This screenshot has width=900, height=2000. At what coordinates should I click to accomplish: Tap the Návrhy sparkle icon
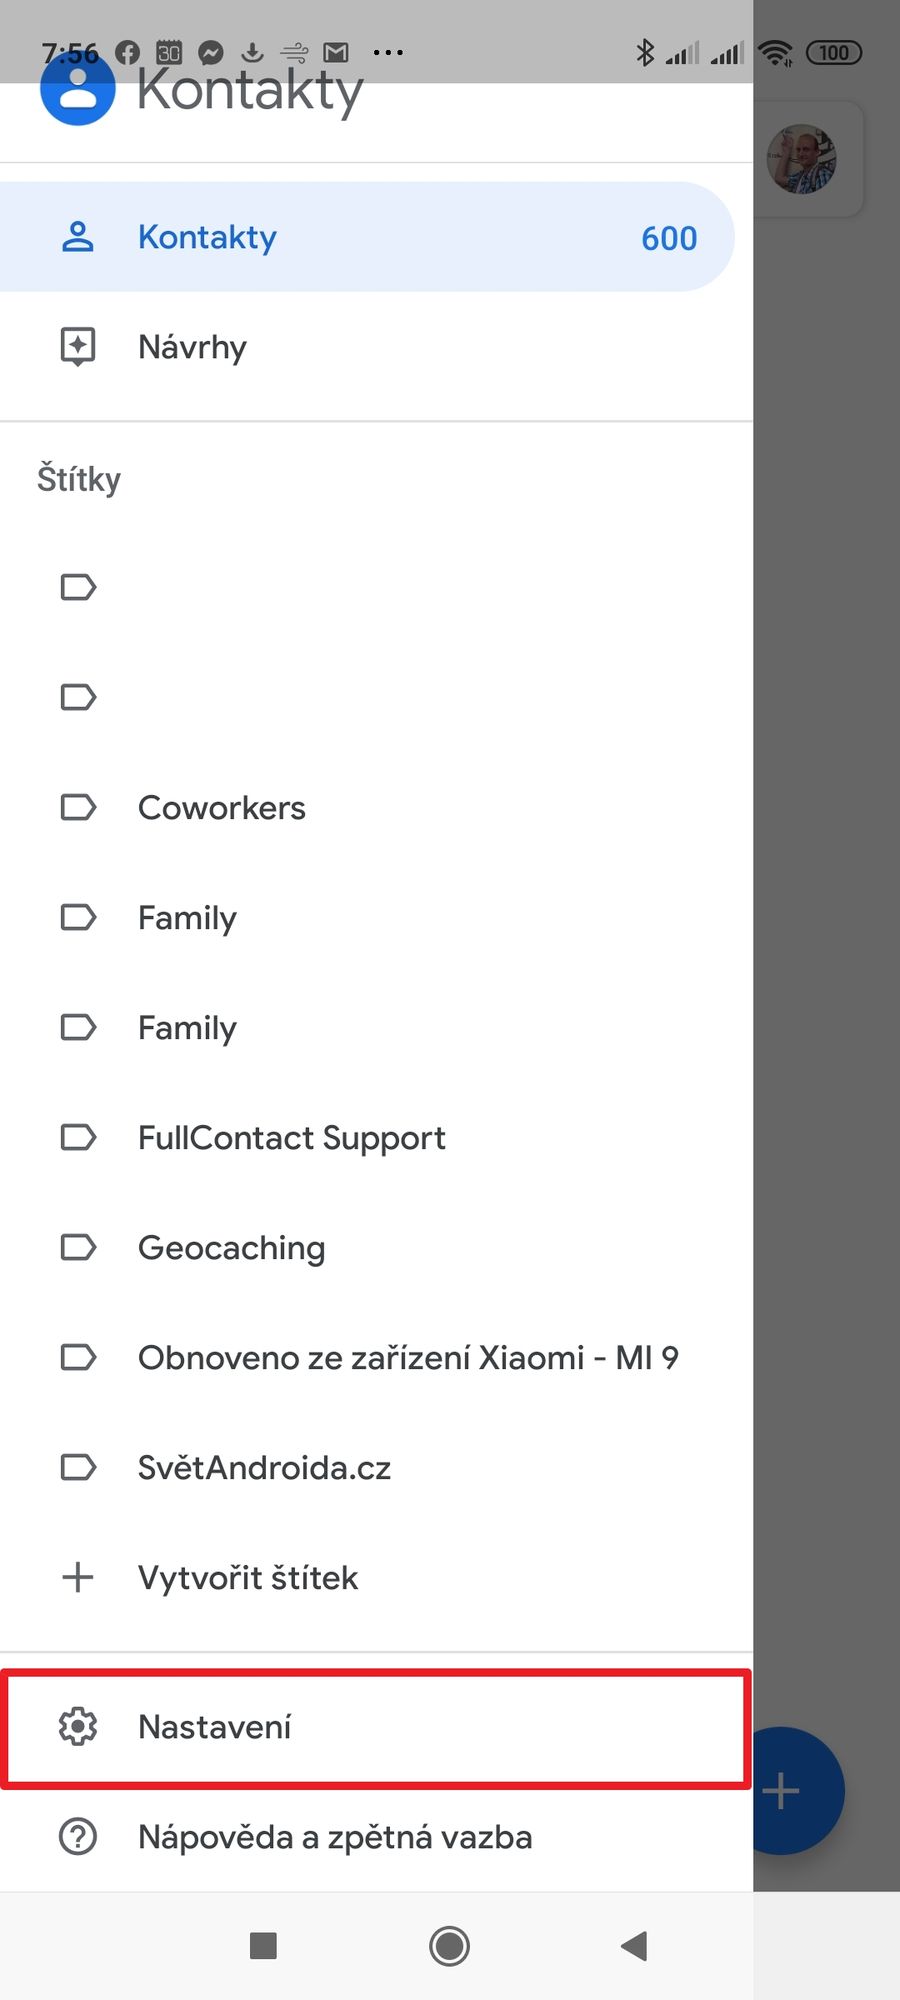click(78, 347)
